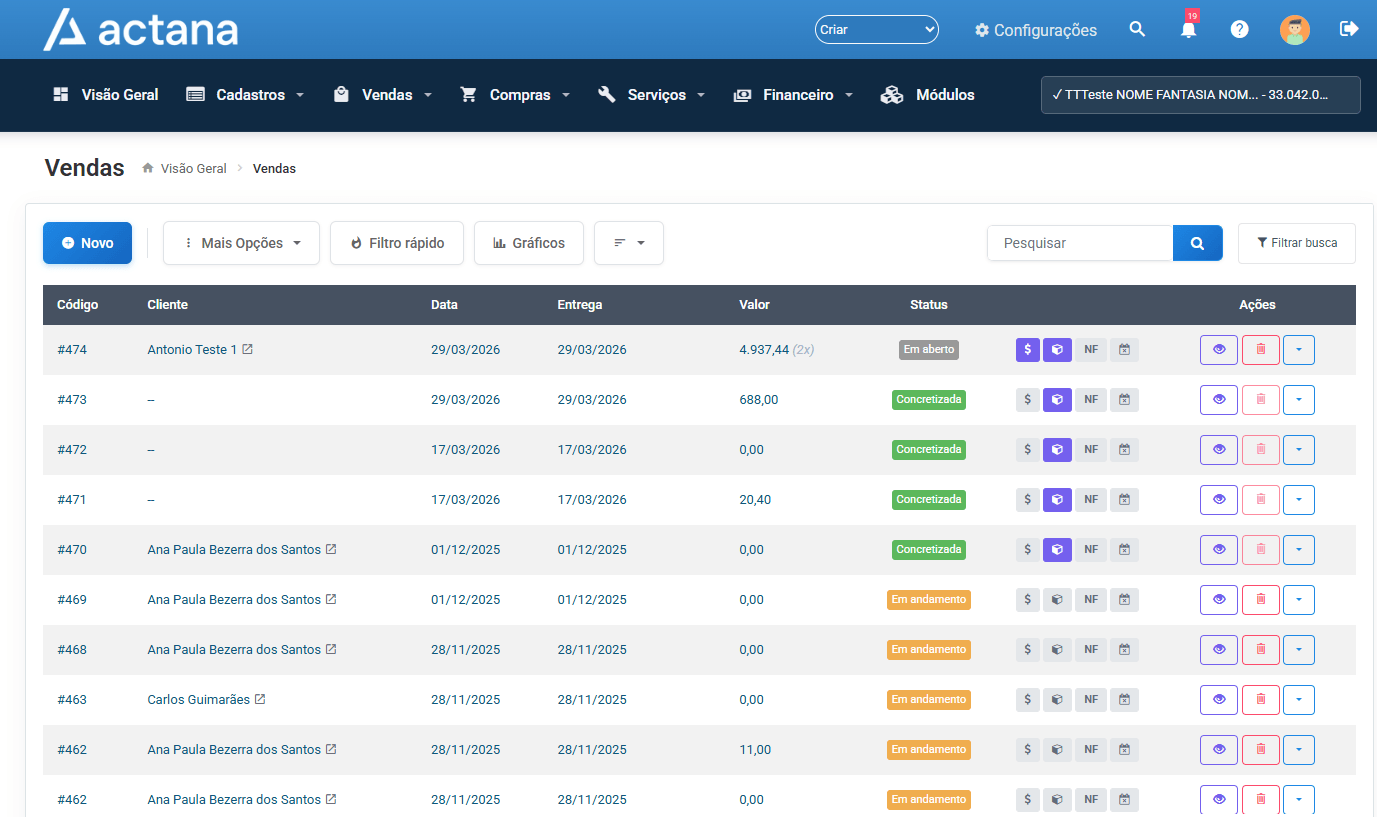Click the logout icon in top bar
The image size is (1377, 817).
[x=1349, y=29]
